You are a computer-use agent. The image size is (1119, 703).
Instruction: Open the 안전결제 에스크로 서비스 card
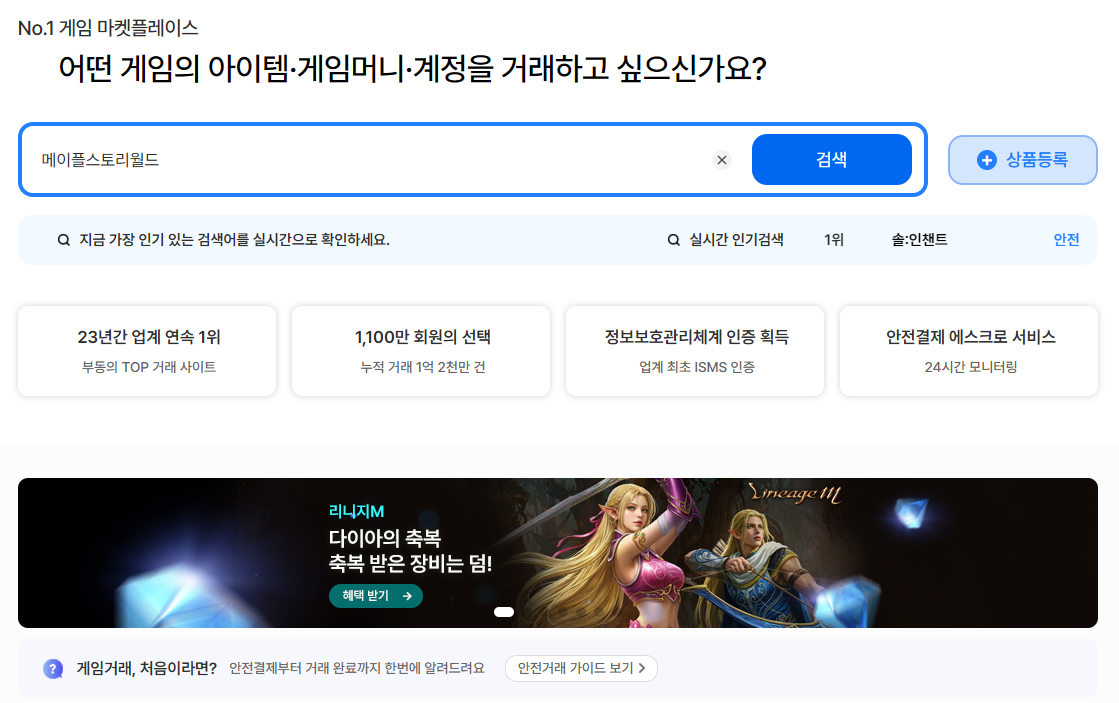[x=969, y=350]
